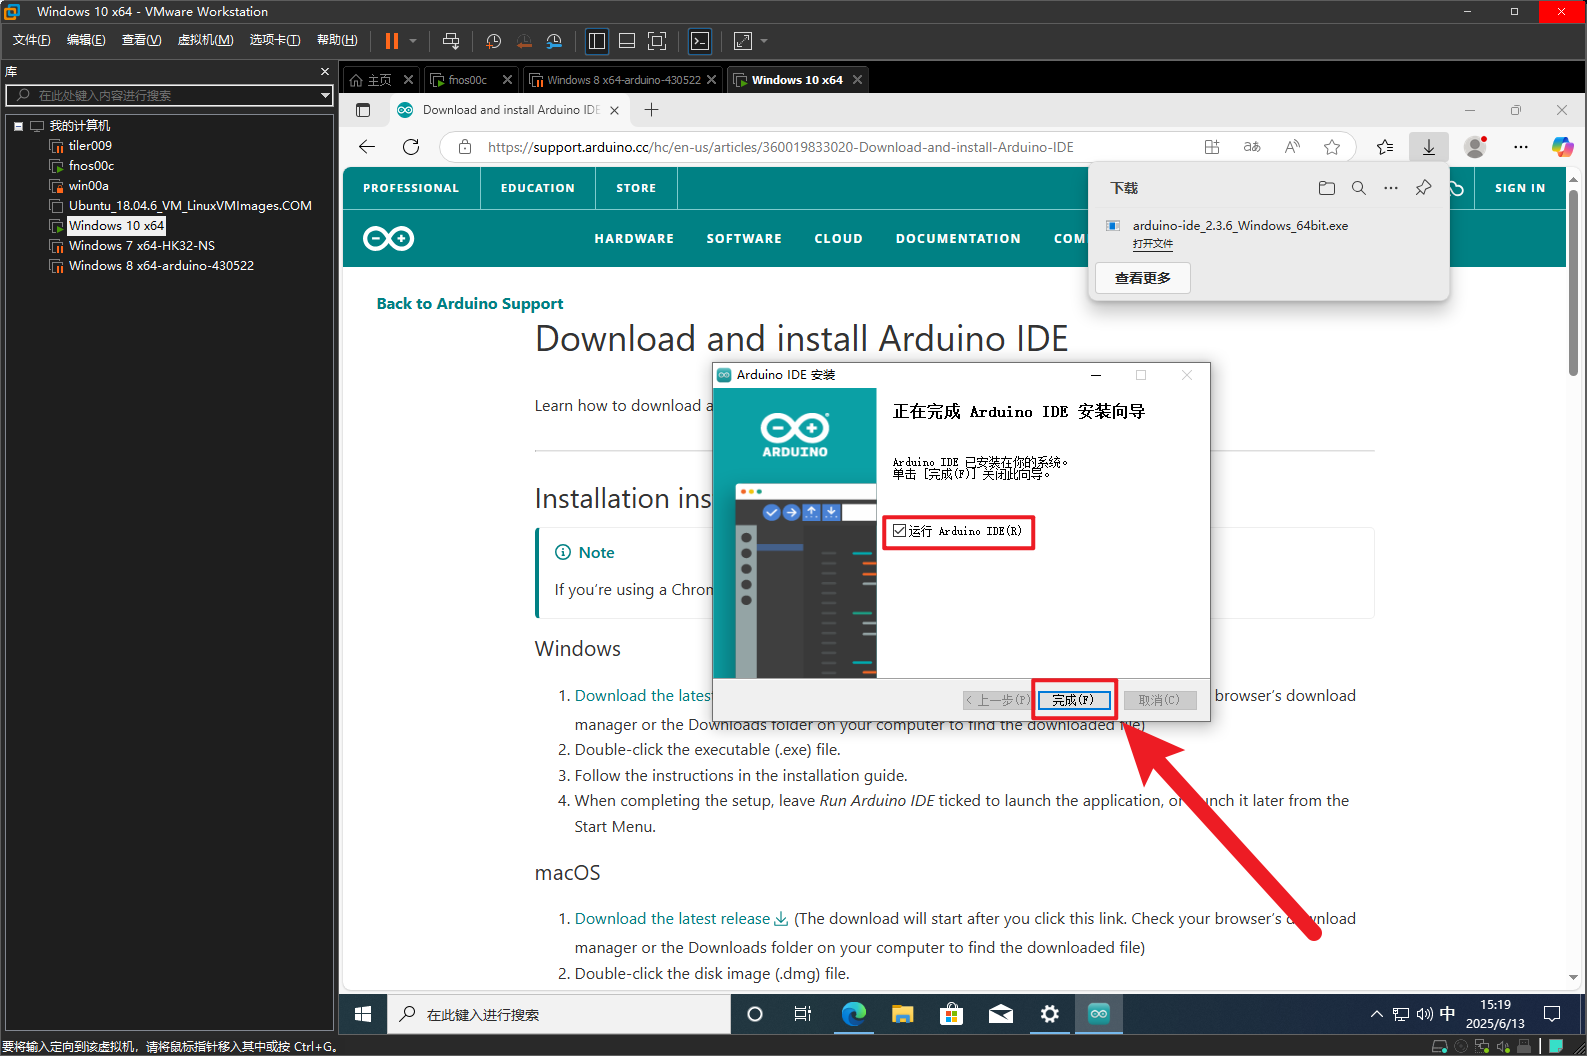
Task: Open File Explorer on the taskbar
Action: [903, 1014]
